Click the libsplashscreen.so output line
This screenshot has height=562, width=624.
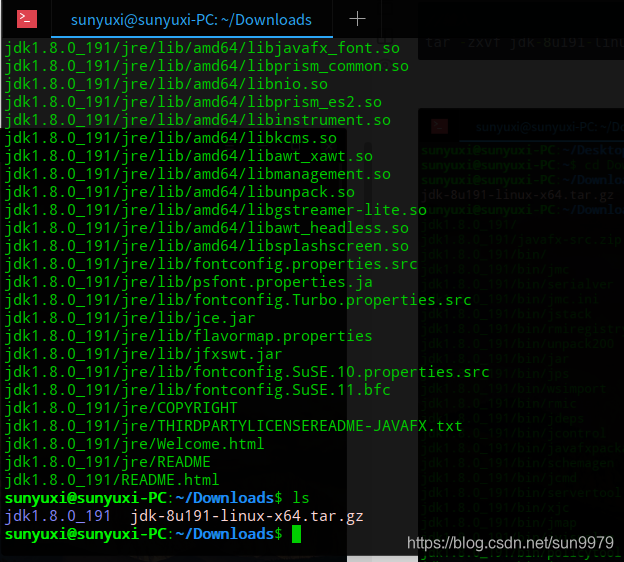pyautogui.click(x=207, y=246)
